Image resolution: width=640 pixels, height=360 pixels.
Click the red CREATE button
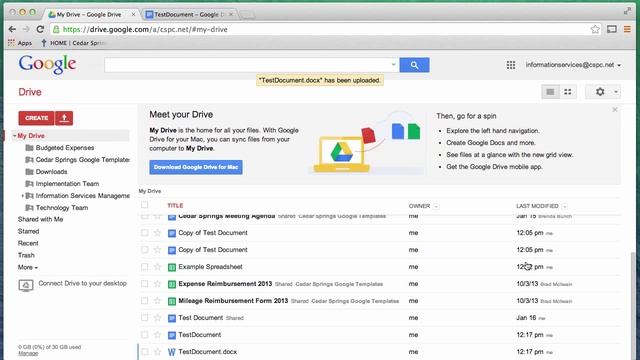pos(36,118)
